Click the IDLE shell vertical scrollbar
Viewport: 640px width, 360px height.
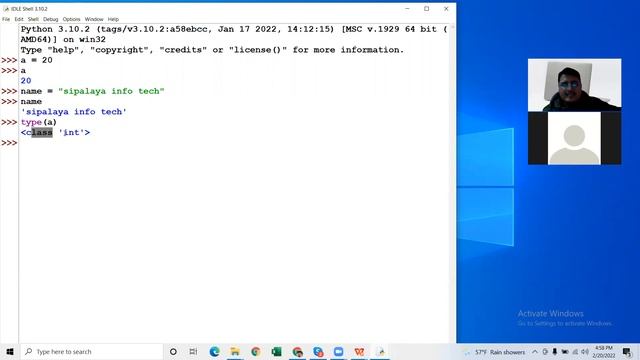coord(452,184)
